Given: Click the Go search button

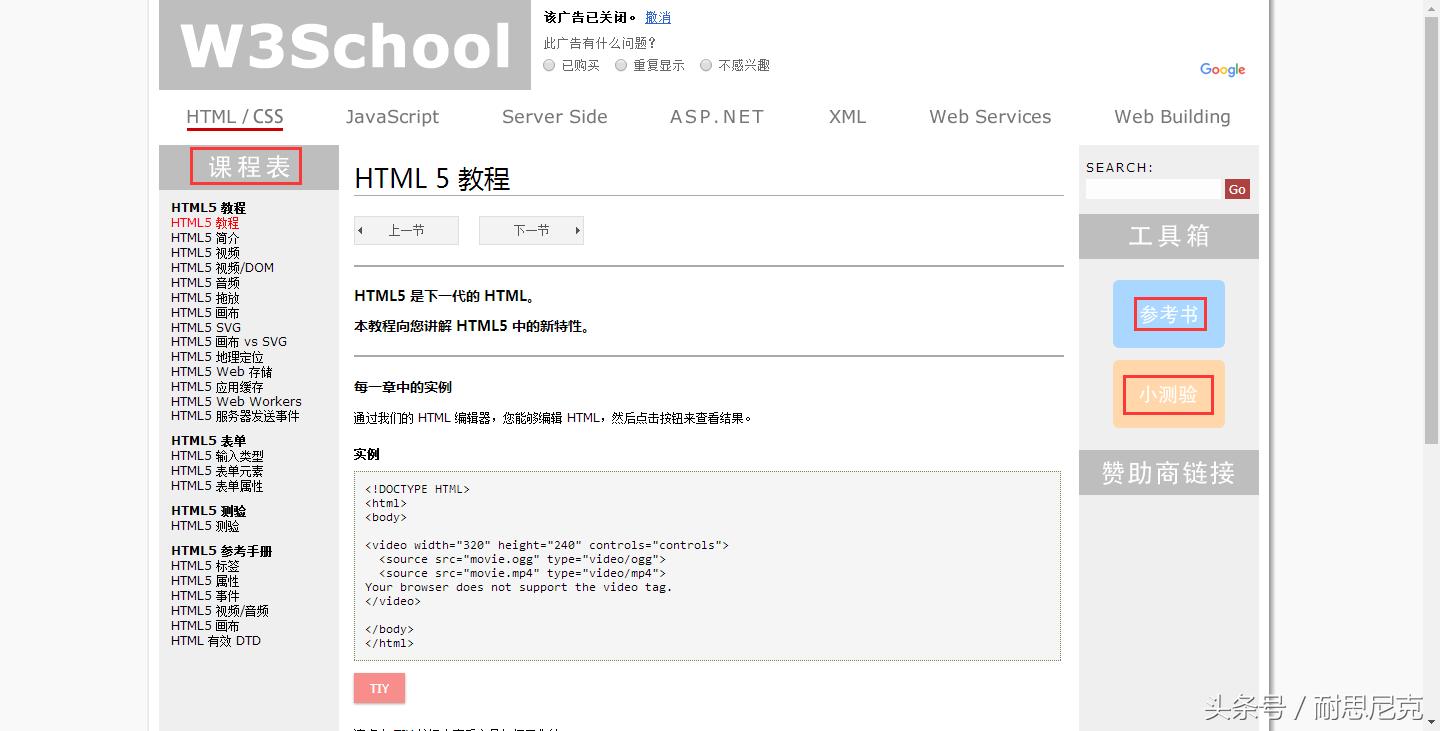Looking at the screenshot, I should pyautogui.click(x=1236, y=189).
